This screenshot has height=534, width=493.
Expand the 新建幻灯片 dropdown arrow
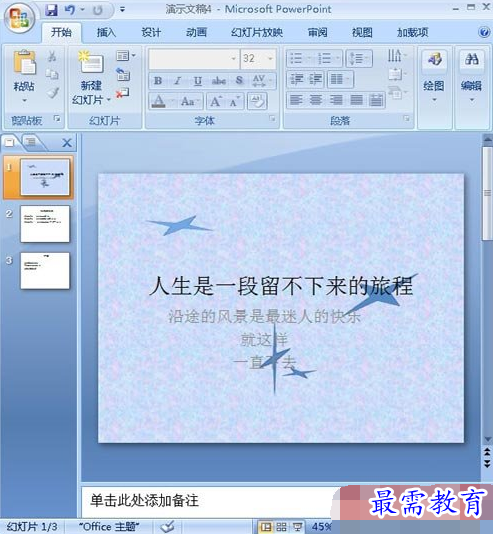click(109, 100)
